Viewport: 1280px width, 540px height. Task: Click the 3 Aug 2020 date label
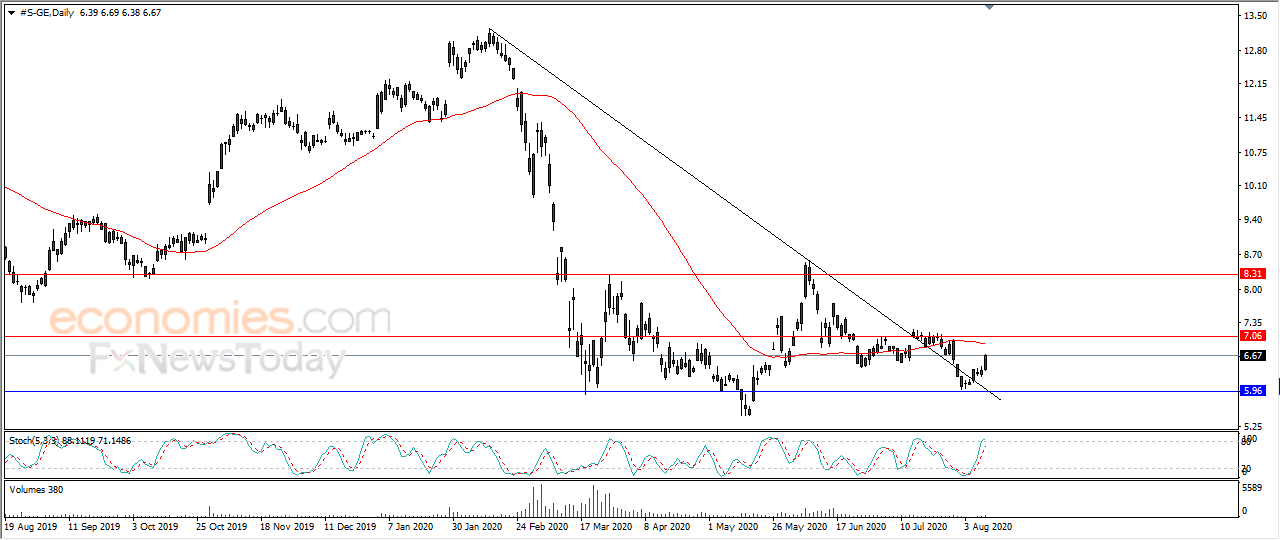pos(987,525)
